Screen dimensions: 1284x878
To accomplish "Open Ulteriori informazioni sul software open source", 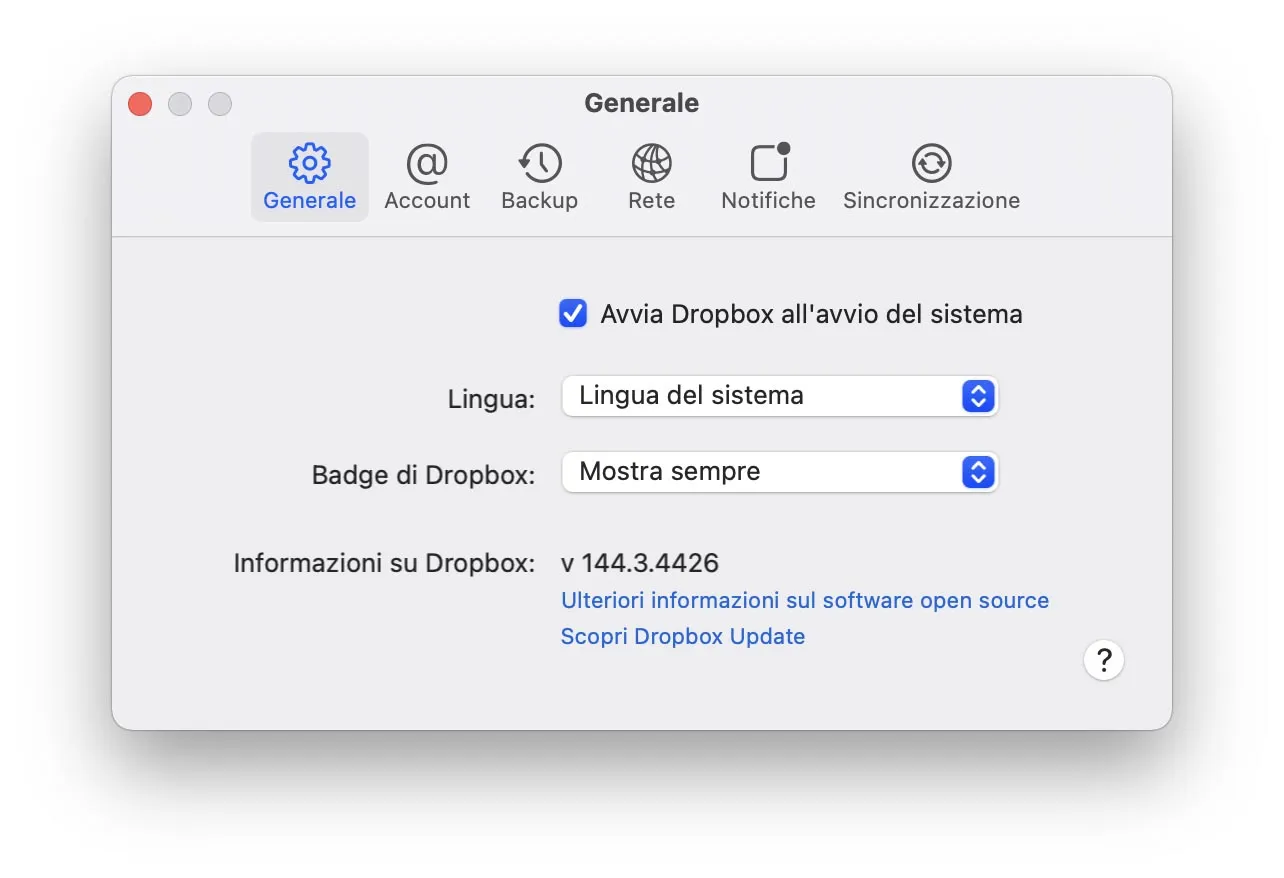I will 804,600.
